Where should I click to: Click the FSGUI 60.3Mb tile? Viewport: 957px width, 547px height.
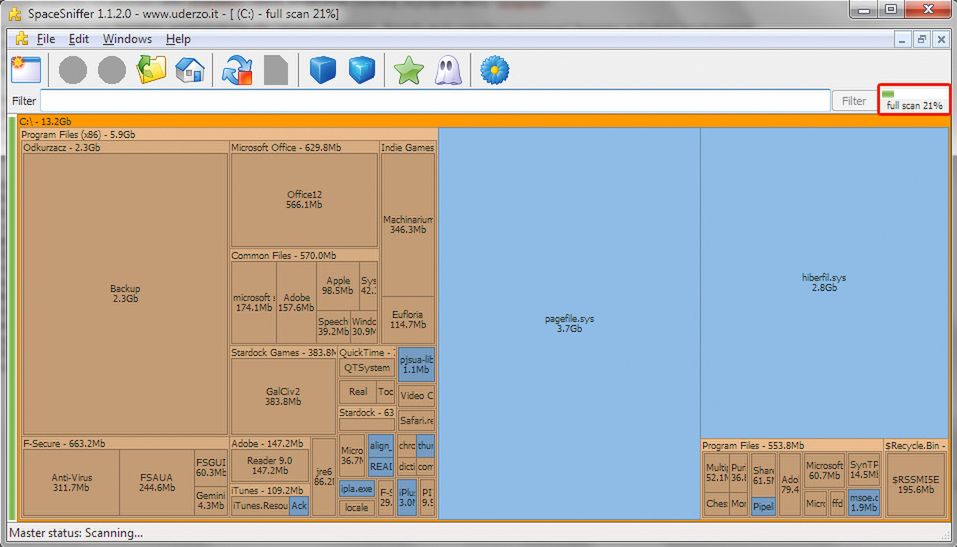click(211, 468)
